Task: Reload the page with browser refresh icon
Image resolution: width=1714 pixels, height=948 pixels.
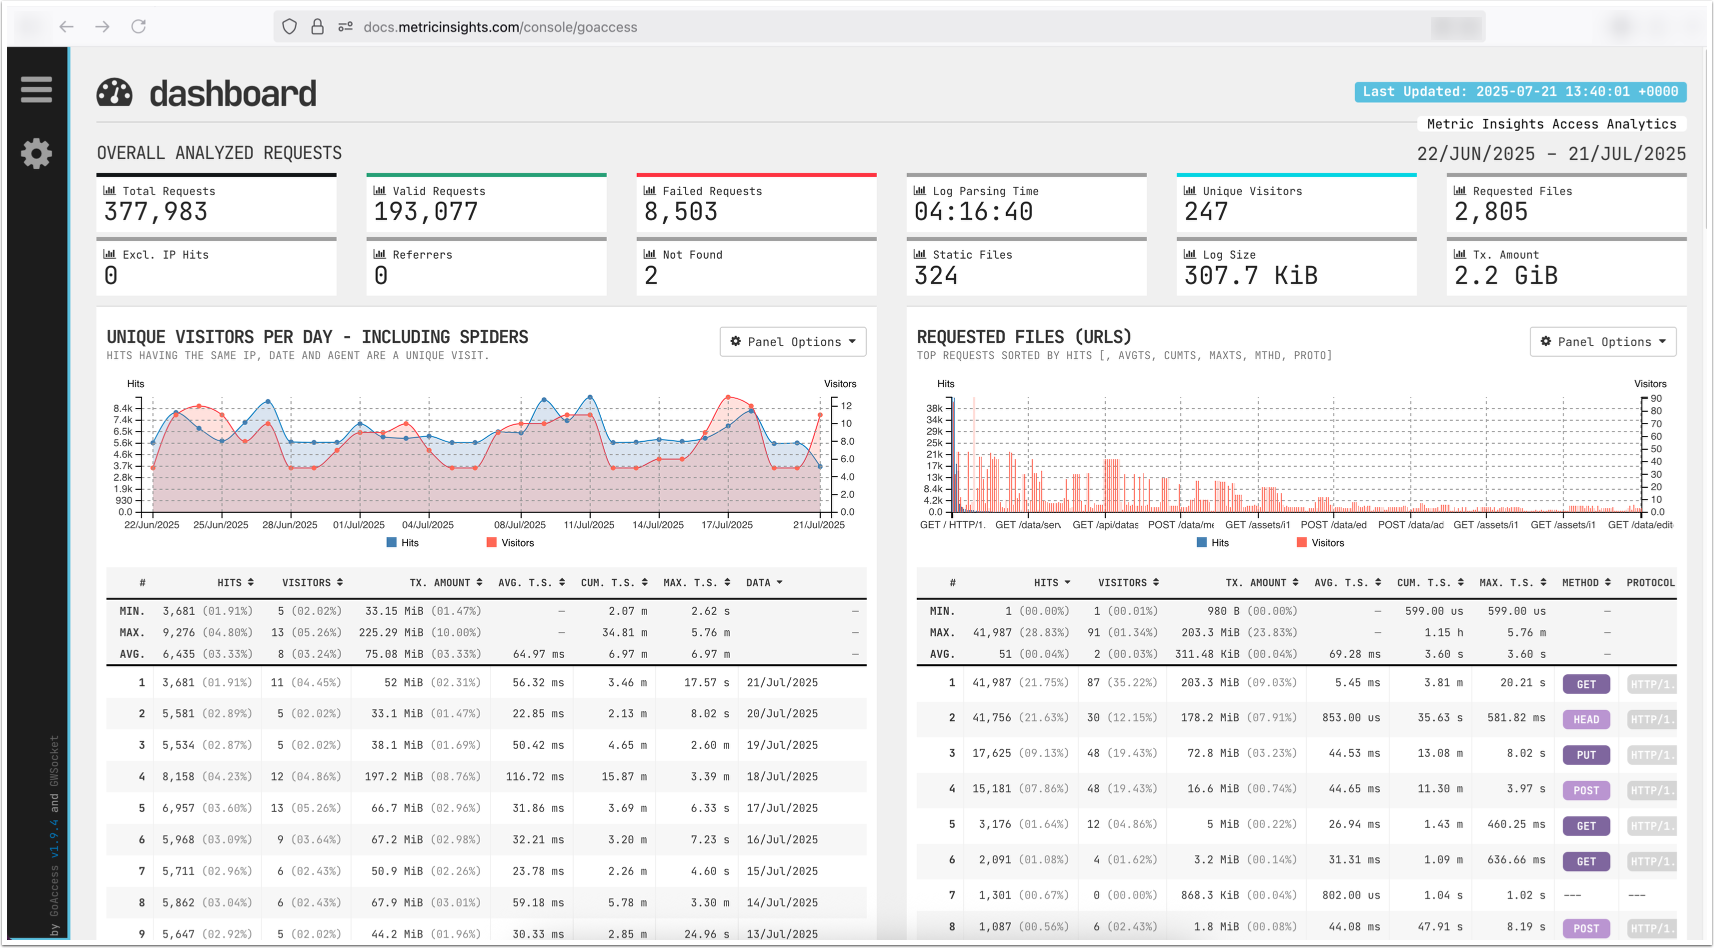Action: point(139,27)
